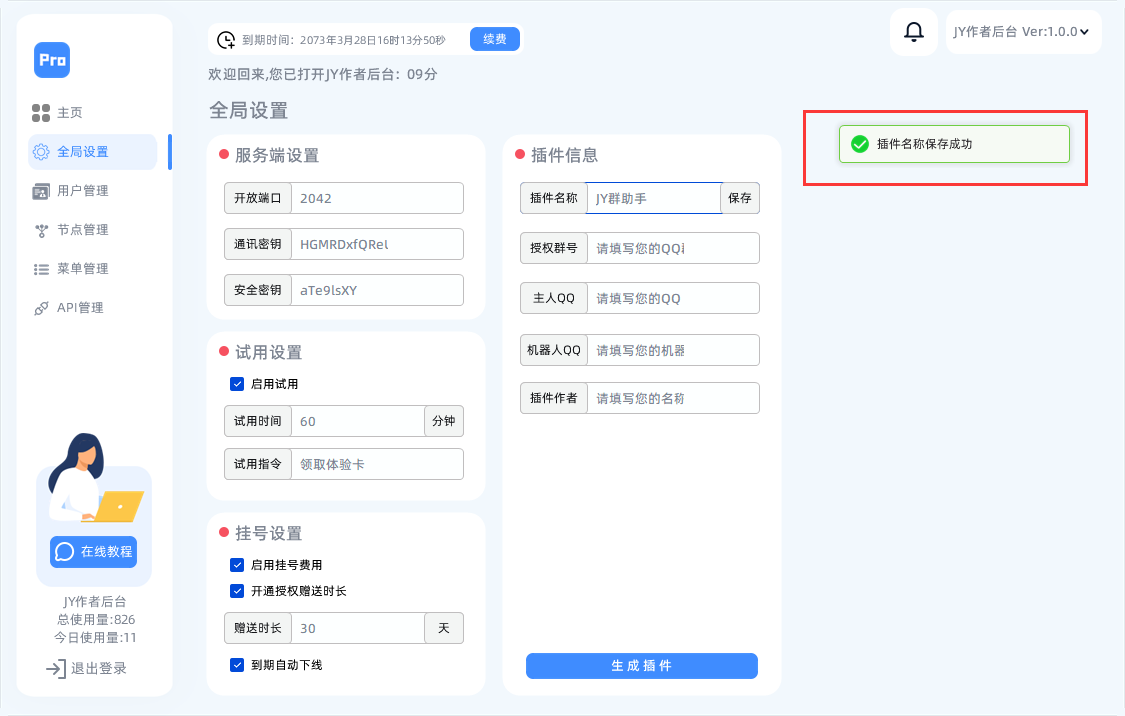This screenshot has width=1125, height=716.
Task: Disable 开通授权赠送时长
Action: [x=237, y=592]
